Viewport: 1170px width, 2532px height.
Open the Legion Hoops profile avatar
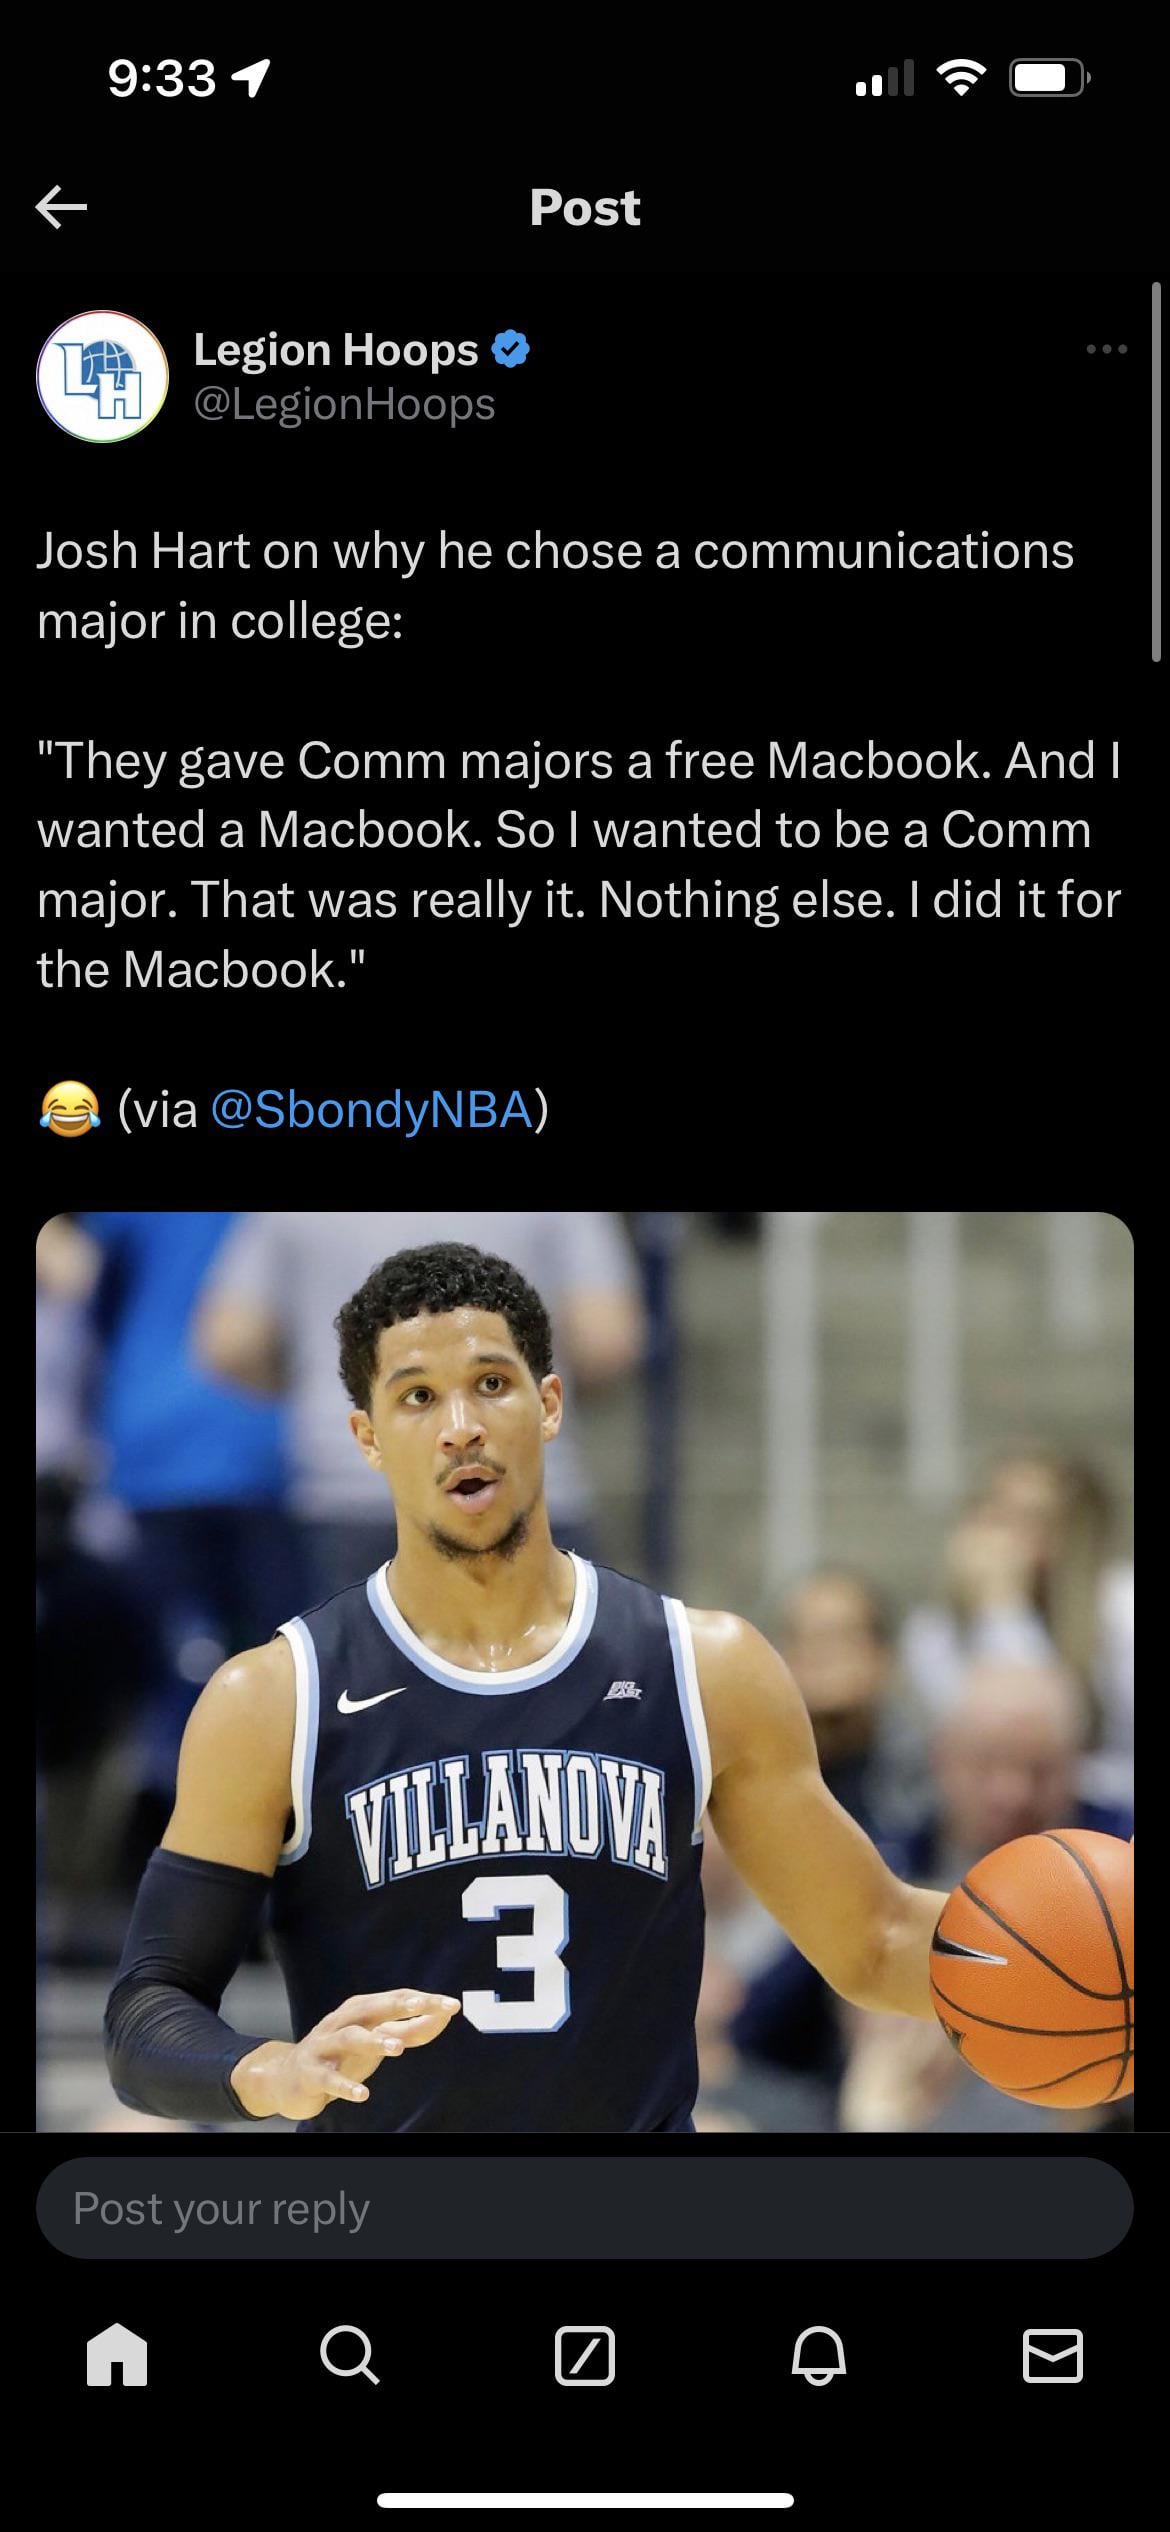(x=102, y=376)
